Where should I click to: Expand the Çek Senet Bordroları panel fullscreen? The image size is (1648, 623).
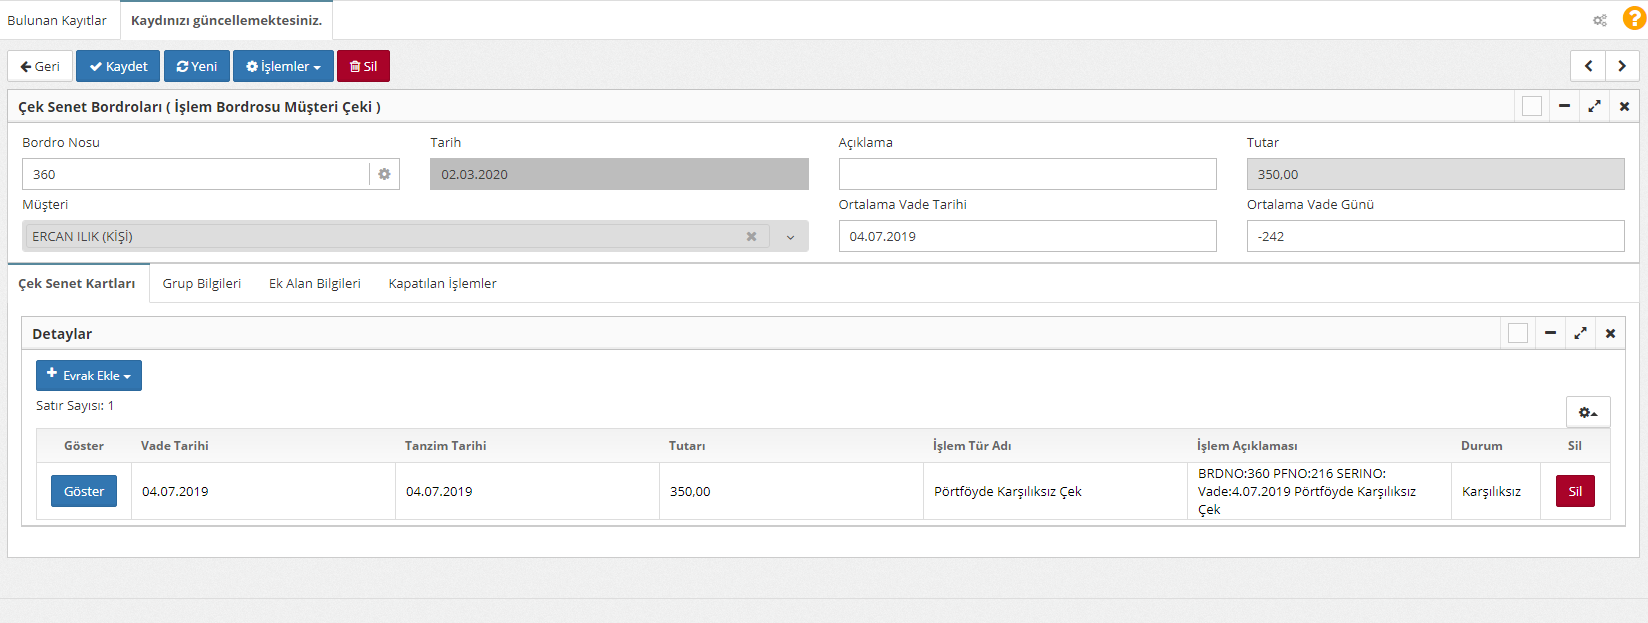pyautogui.click(x=1594, y=106)
